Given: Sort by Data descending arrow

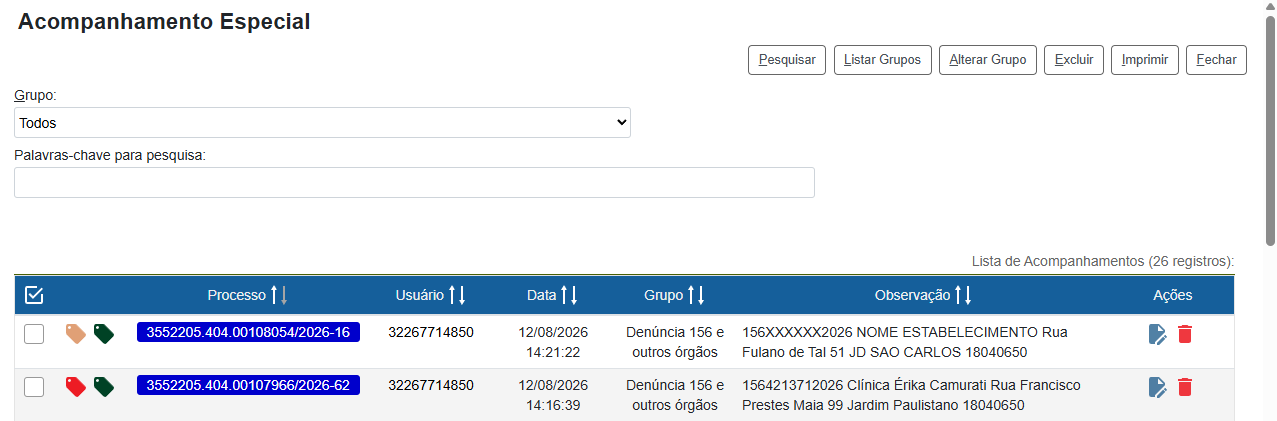Looking at the screenshot, I should click(574, 295).
